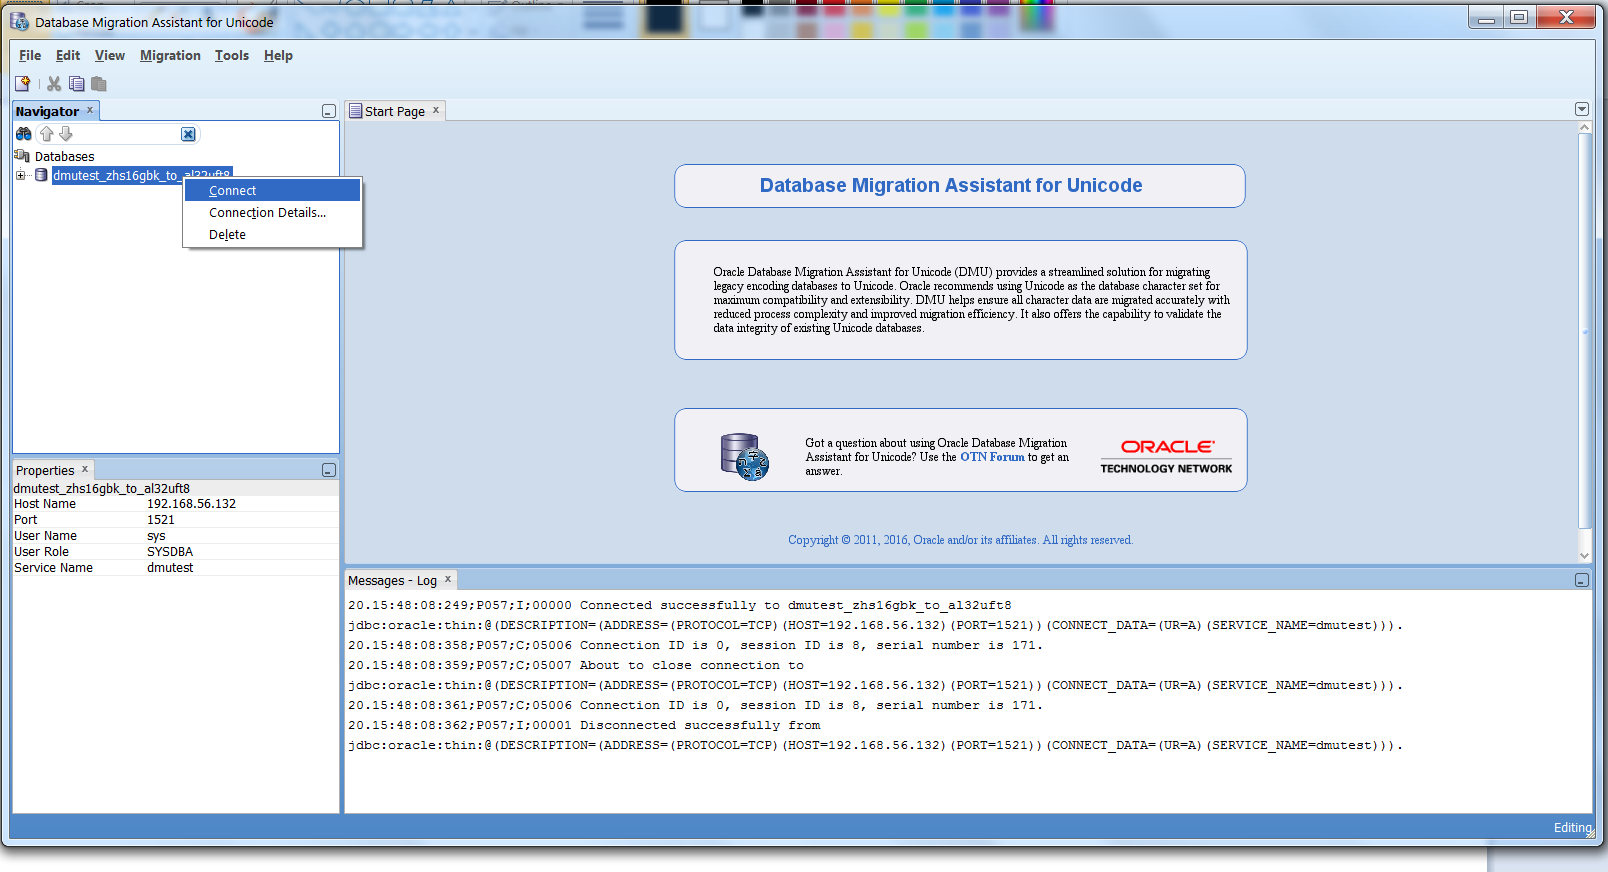Click the Port value 1521
The height and width of the screenshot is (872, 1608).
click(161, 520)
